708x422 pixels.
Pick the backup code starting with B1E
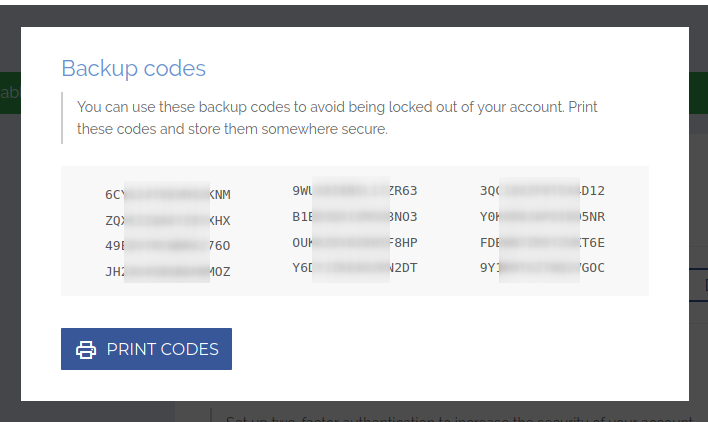point(354,216)
